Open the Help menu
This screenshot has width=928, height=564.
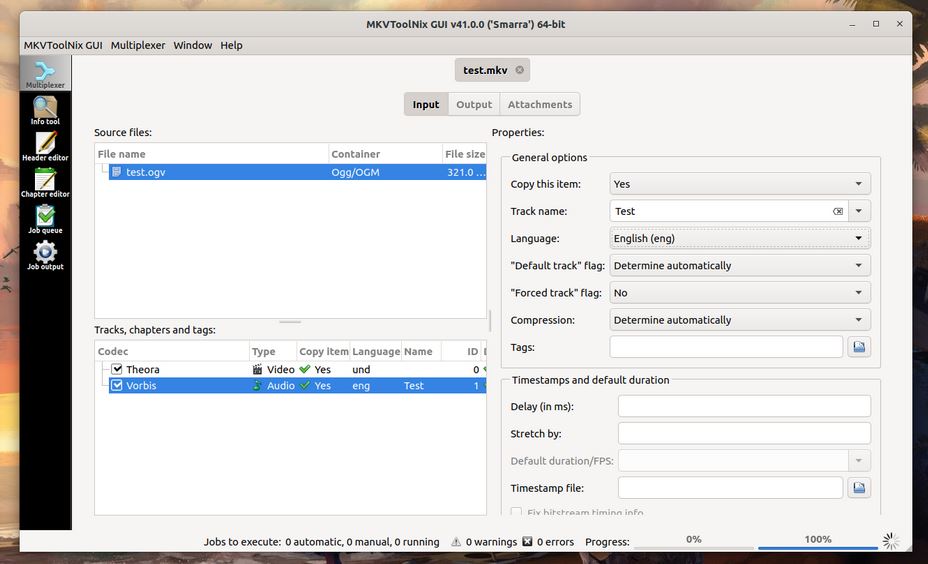(231, 46)
